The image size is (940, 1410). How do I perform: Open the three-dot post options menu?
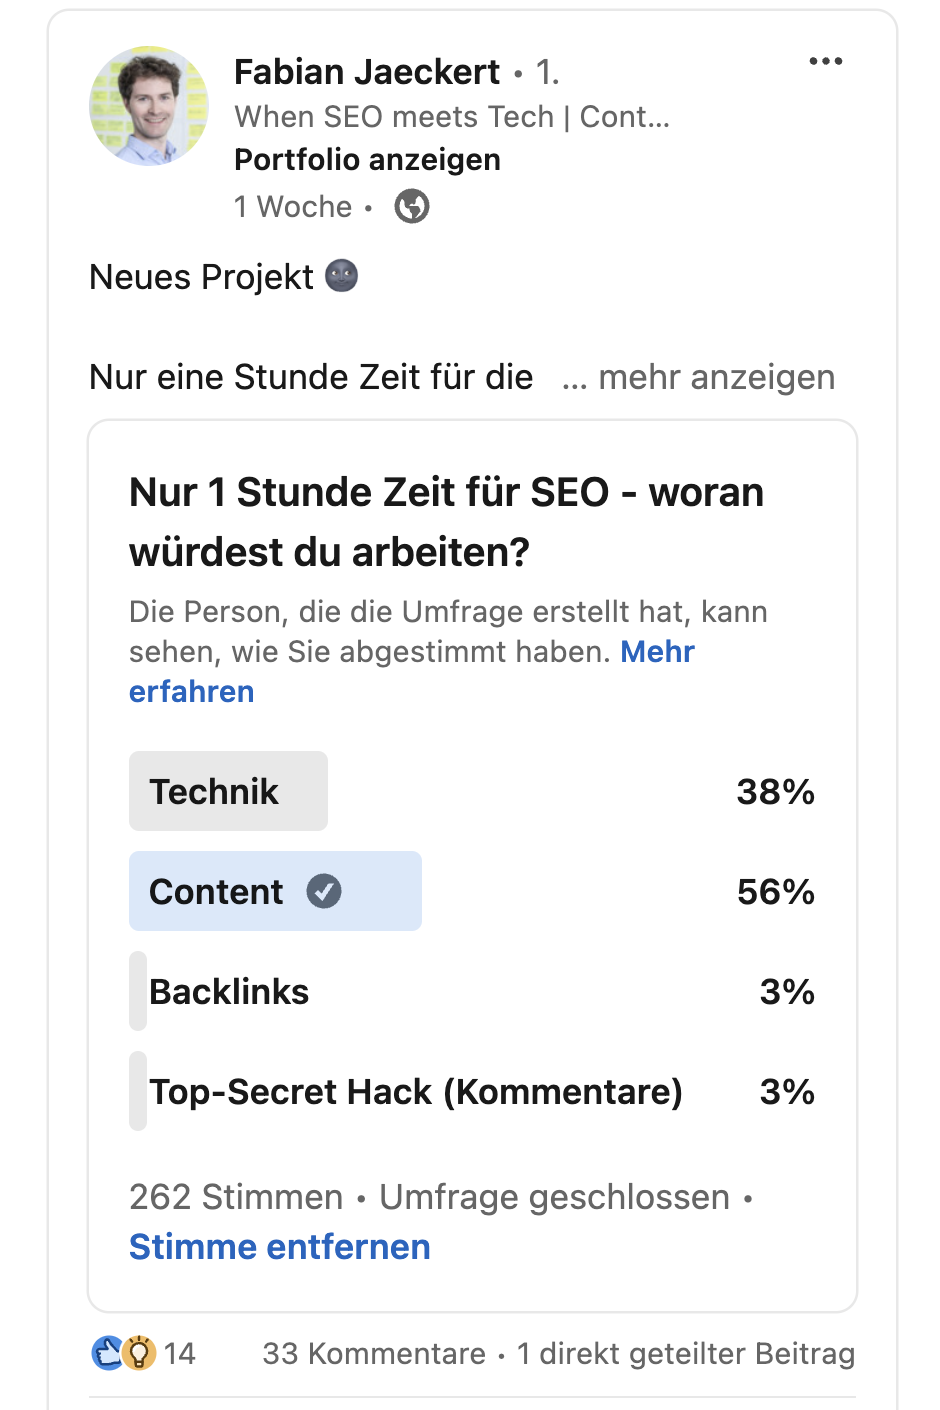[825, 62]
